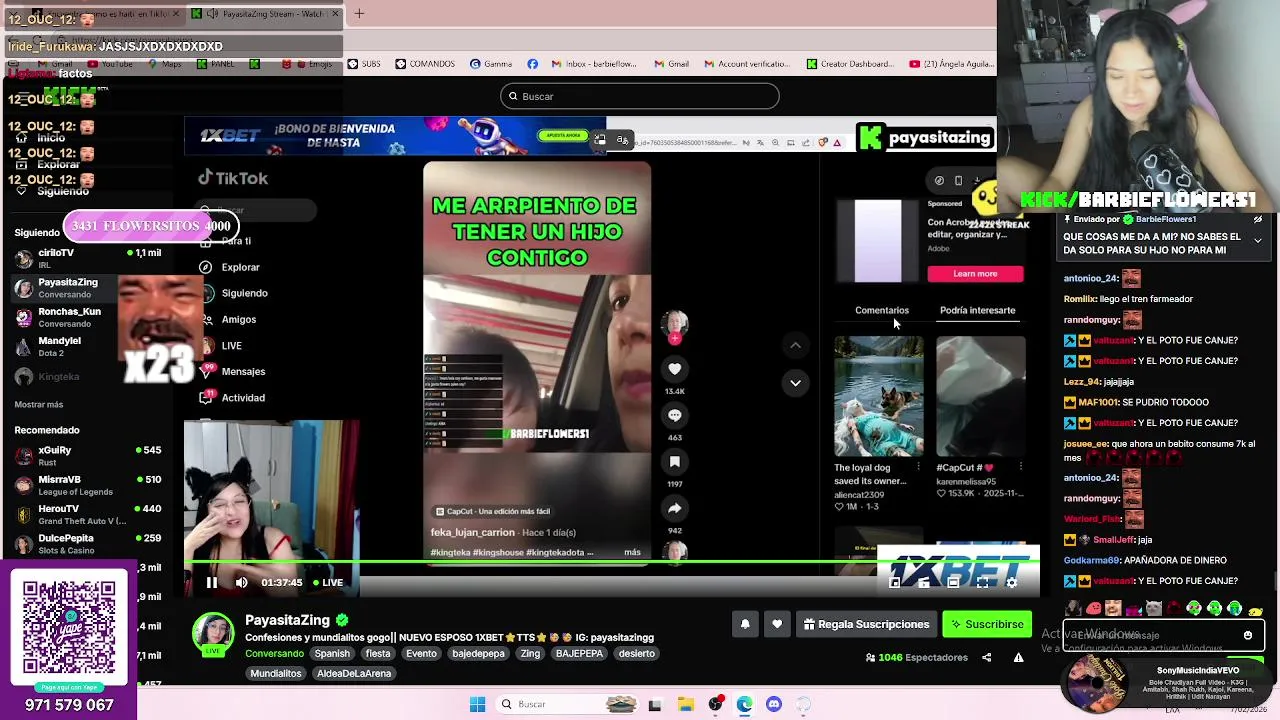Image resolution: width=1280 pixels, height=720 pixels.
Task: Open the Comentarios tab
Action: coord(882,310)
